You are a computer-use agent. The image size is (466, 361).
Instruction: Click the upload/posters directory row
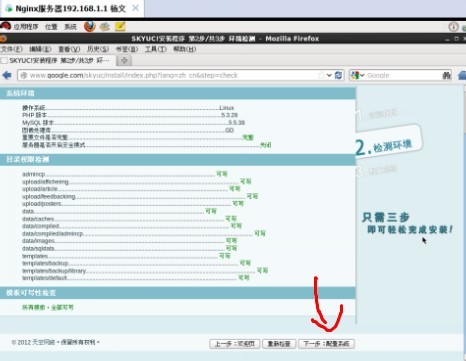point(133,204)
